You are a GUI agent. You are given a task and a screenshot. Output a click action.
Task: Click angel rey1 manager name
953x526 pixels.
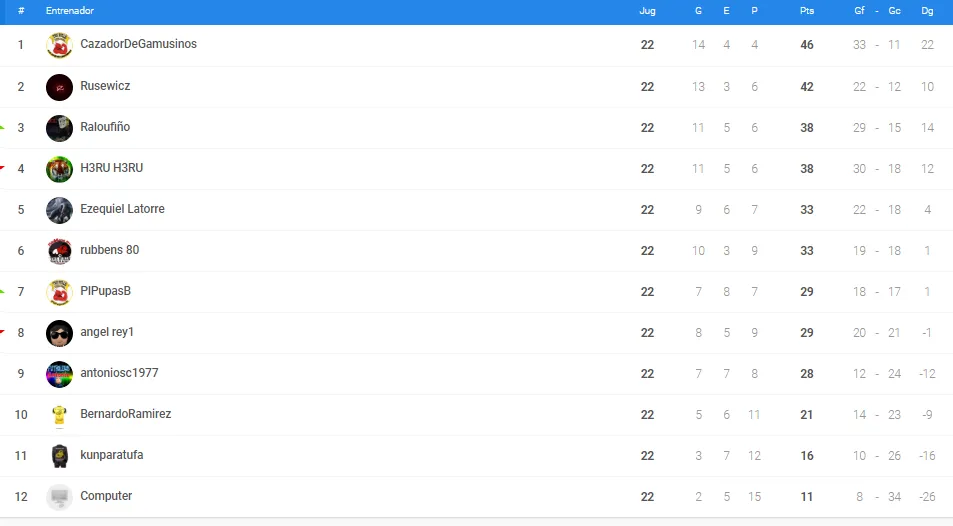click(x=107, y=331)
